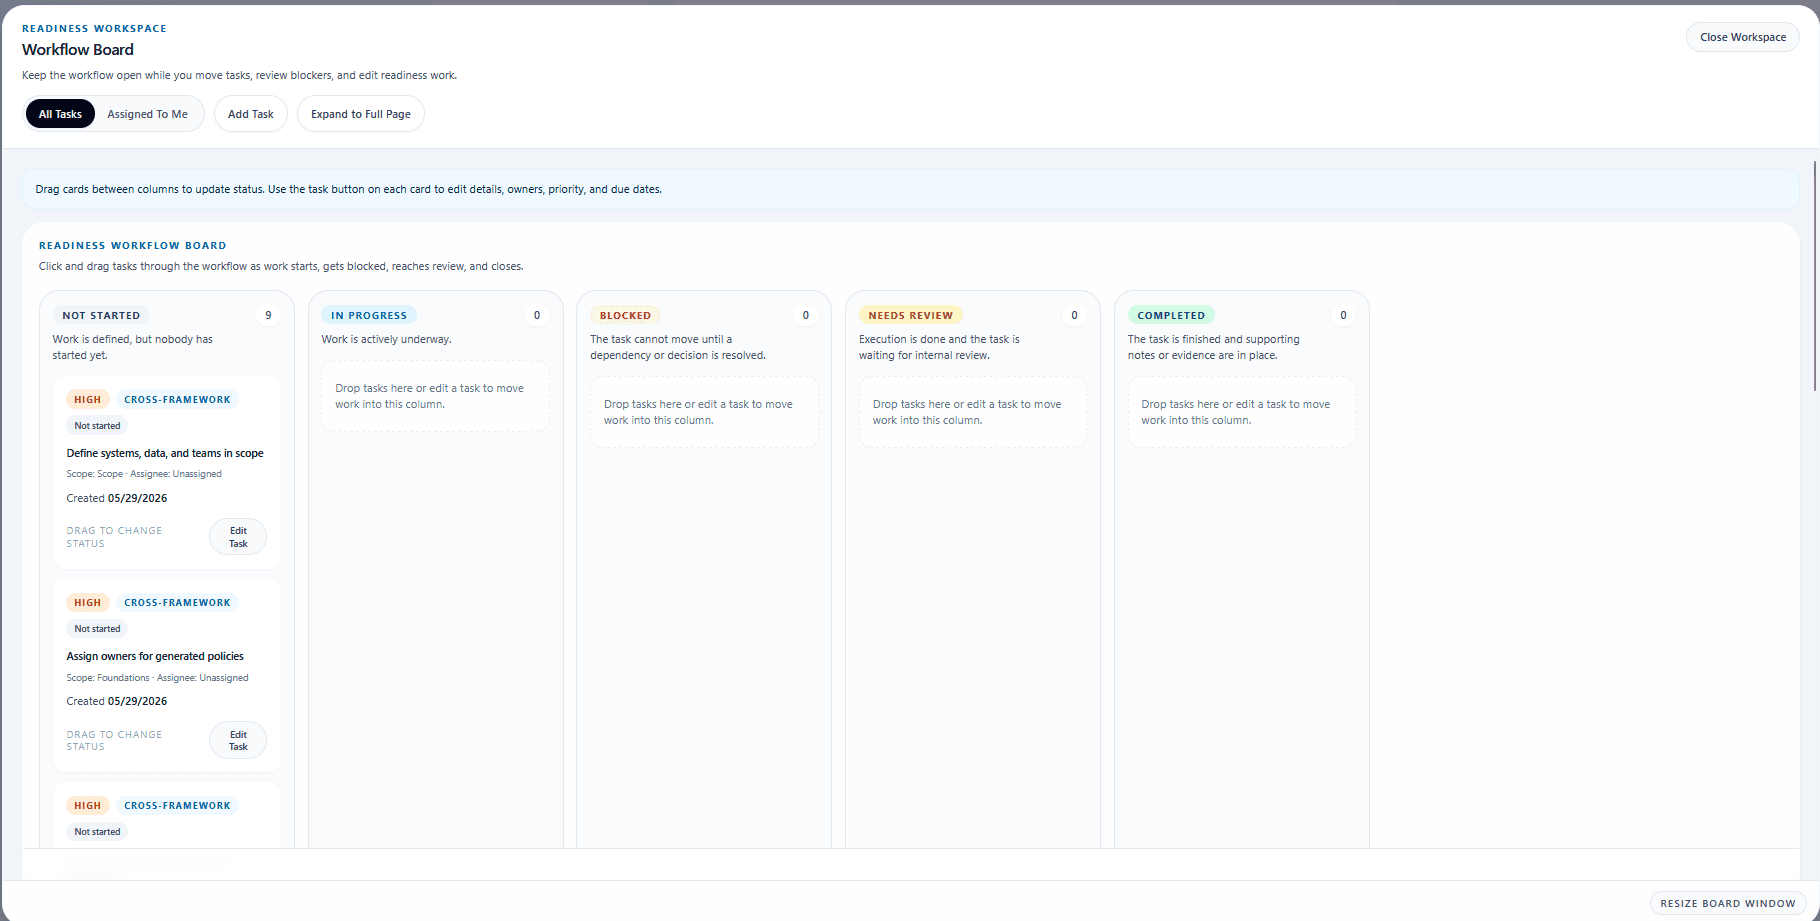Click the Add Task button
The width and height of the screenshot is (1820, 921).
point(251,114)
